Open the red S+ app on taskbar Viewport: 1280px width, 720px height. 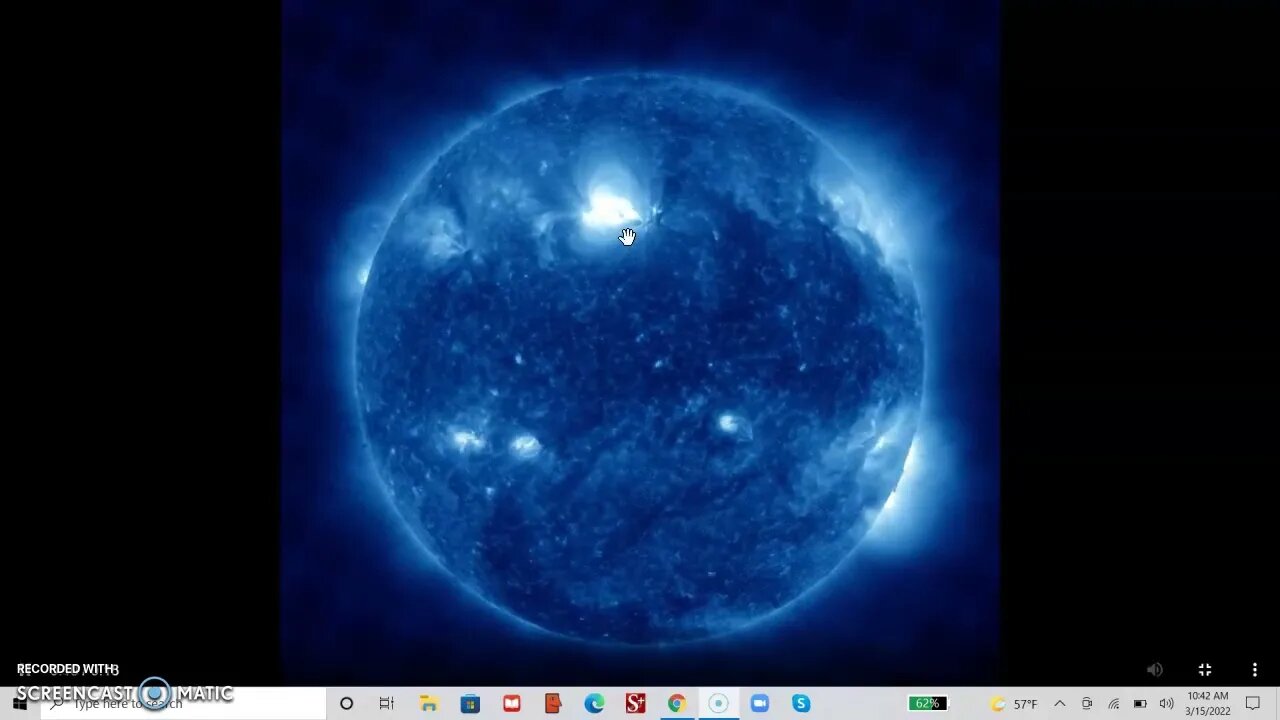pos(635,704)
